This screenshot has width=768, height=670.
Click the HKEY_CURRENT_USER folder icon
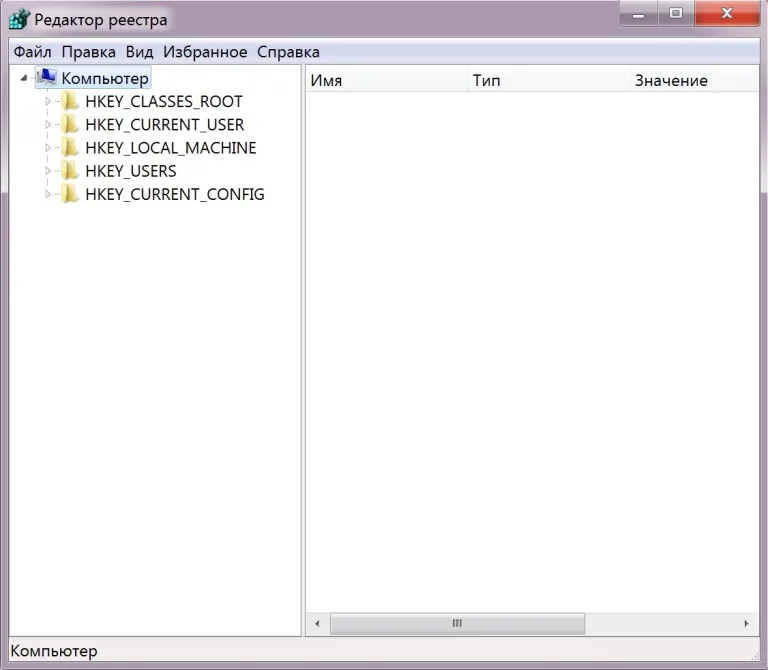(70, 124)
